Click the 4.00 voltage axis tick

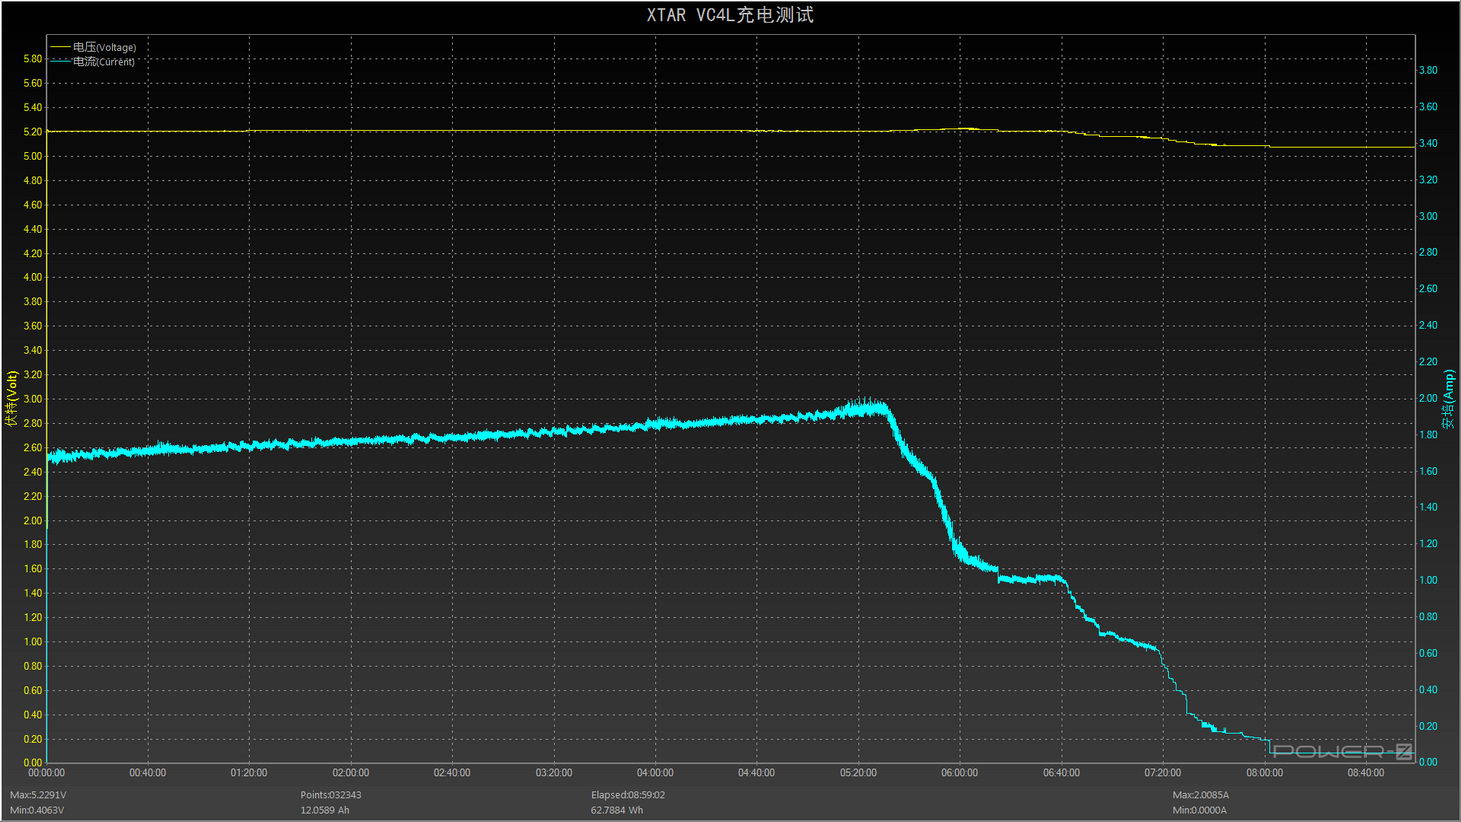click(x=32, y=278)
